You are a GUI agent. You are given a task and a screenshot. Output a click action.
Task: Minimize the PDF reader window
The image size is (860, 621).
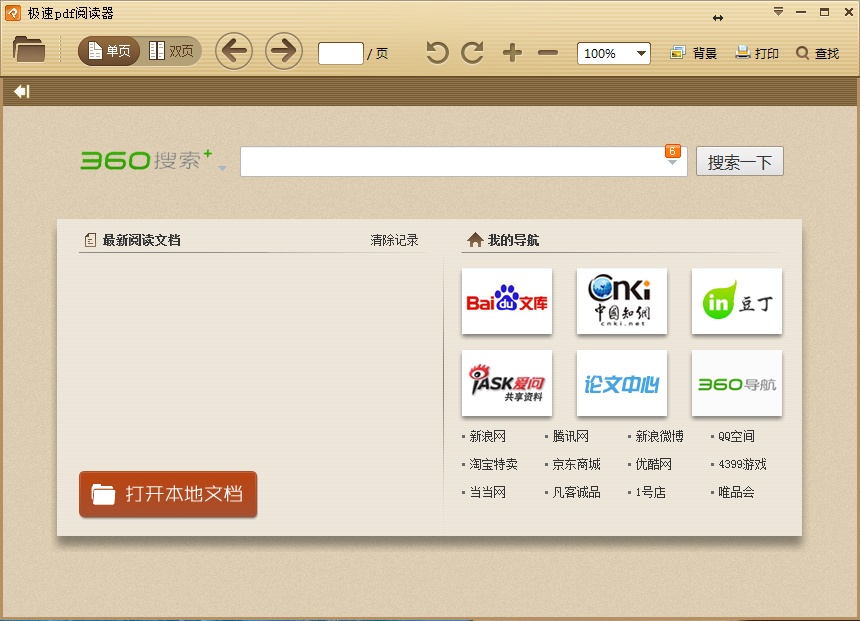pos(801,12)
